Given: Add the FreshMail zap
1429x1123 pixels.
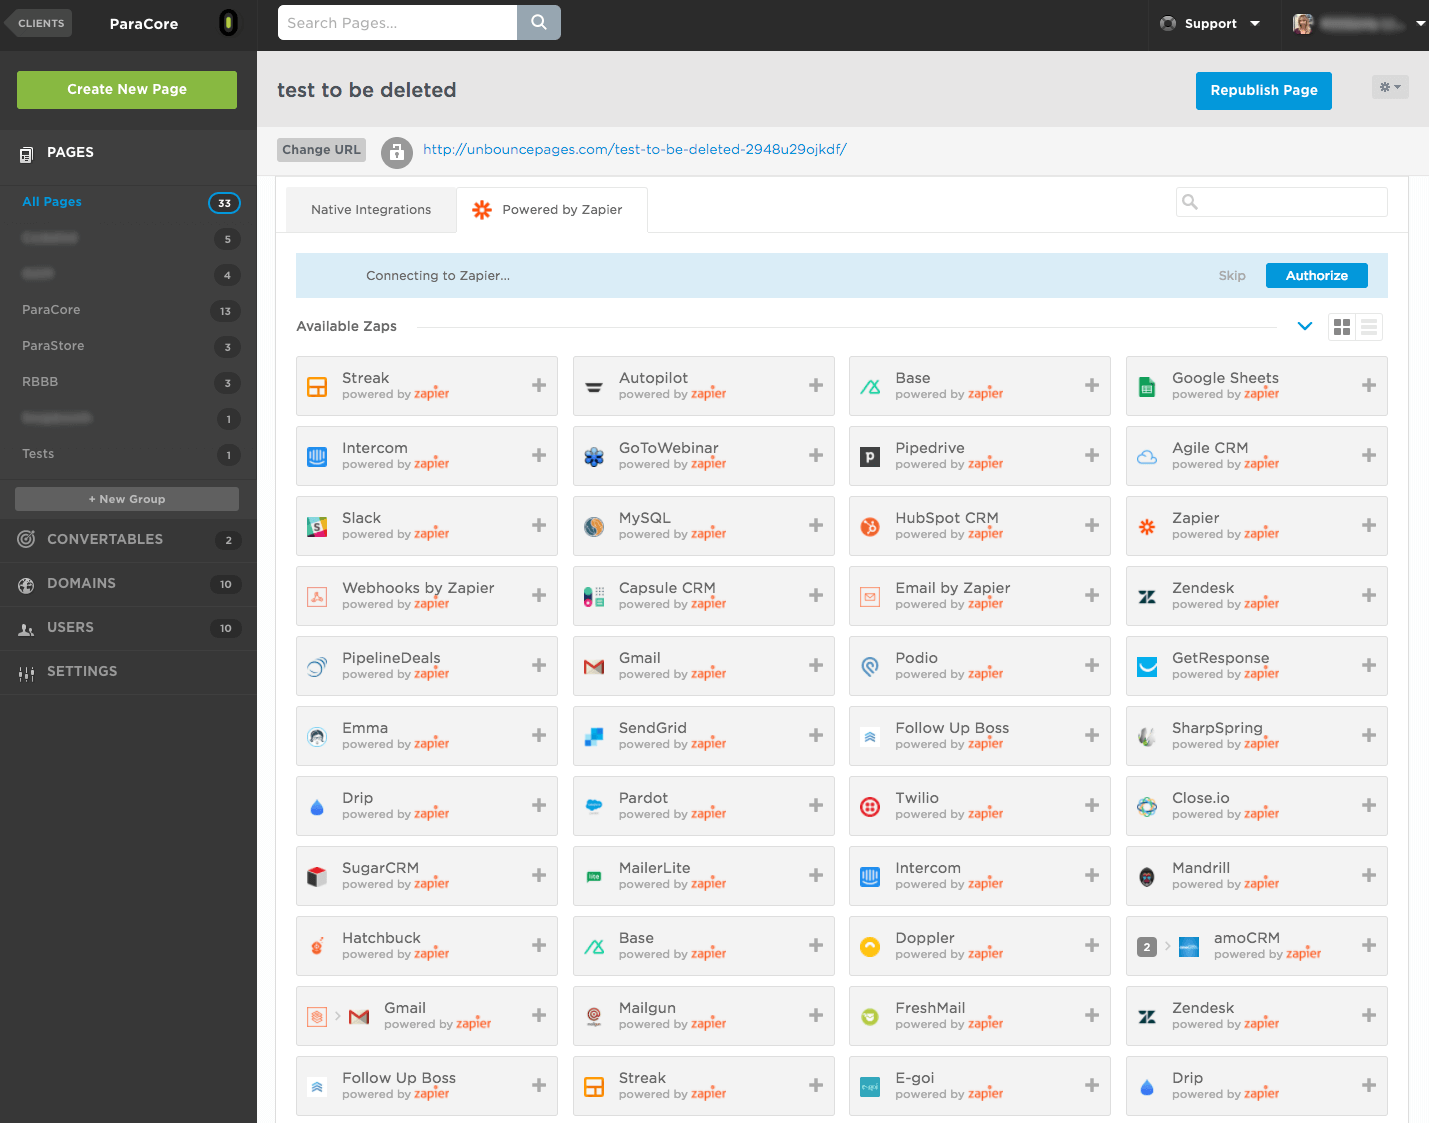Looking at the screenshot, I should point(1091,1015).
